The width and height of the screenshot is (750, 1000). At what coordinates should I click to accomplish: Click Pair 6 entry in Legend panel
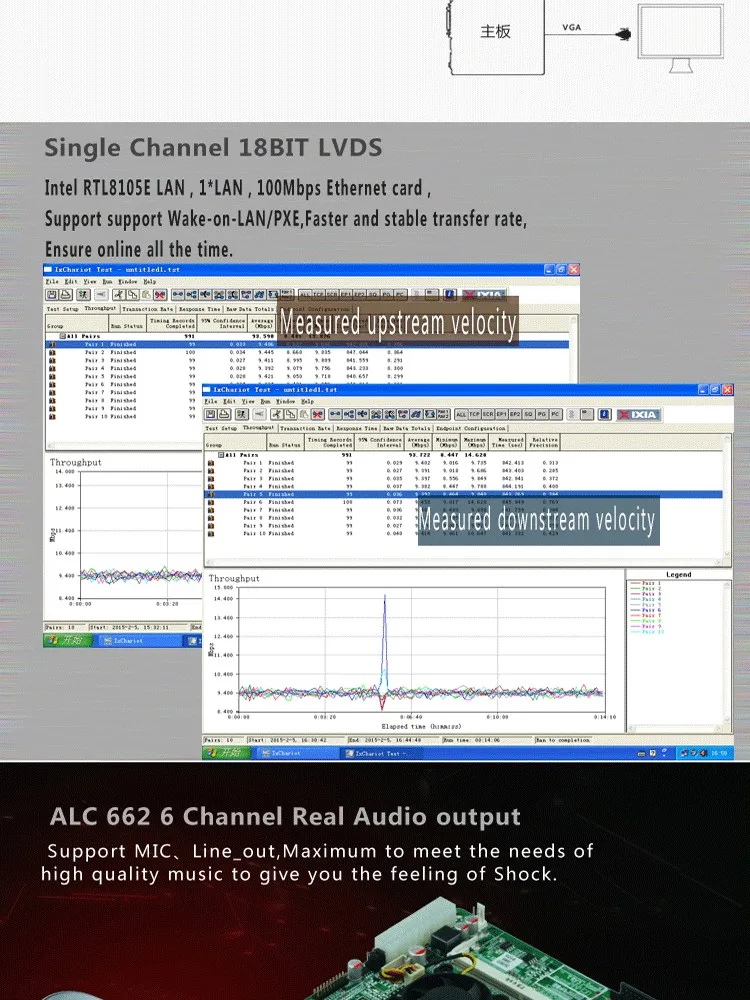coord(645,610)
